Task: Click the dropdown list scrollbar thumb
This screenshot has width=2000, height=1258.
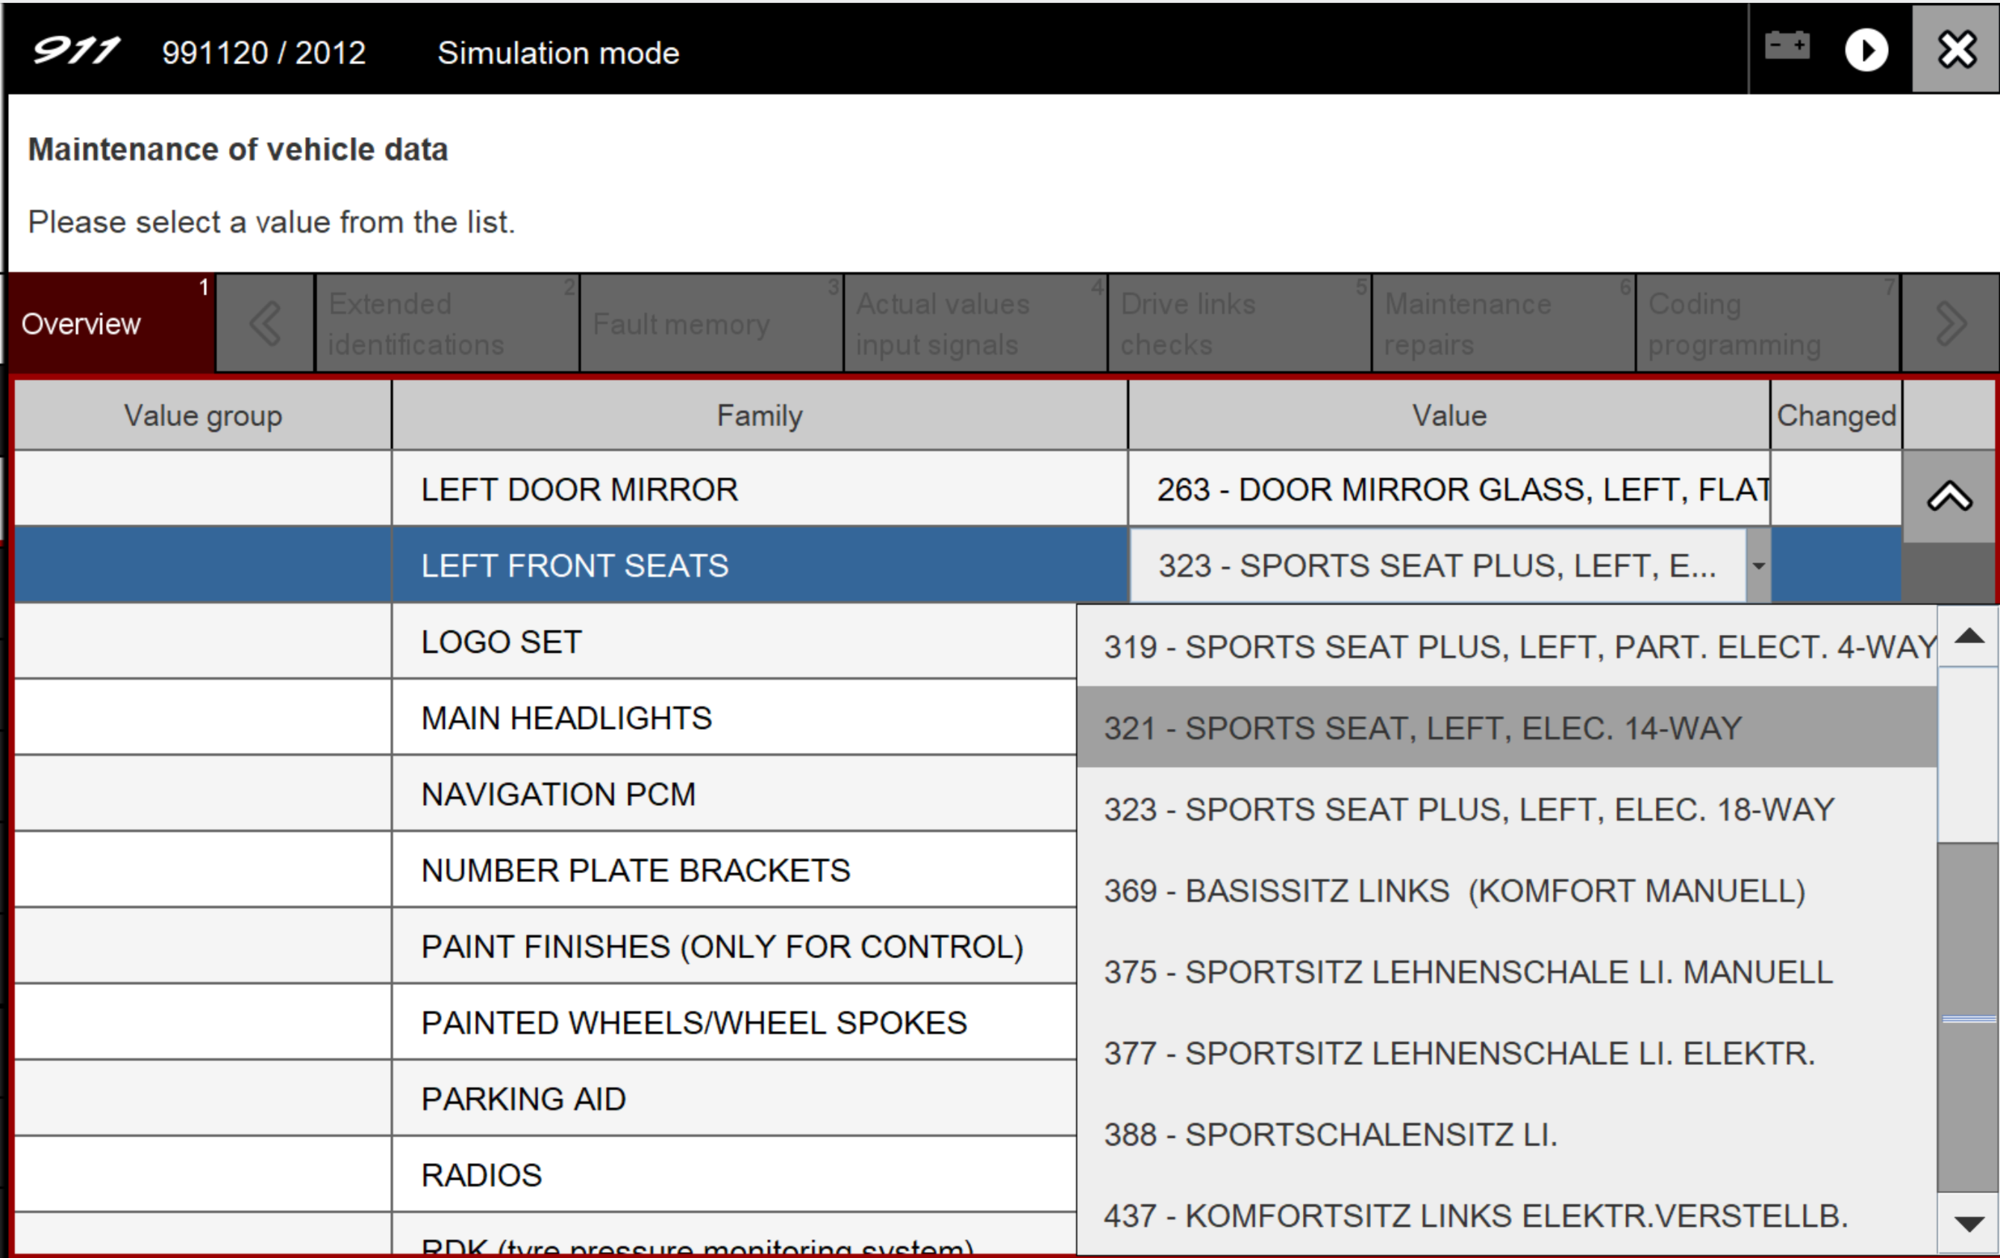Action: 1968,1015
